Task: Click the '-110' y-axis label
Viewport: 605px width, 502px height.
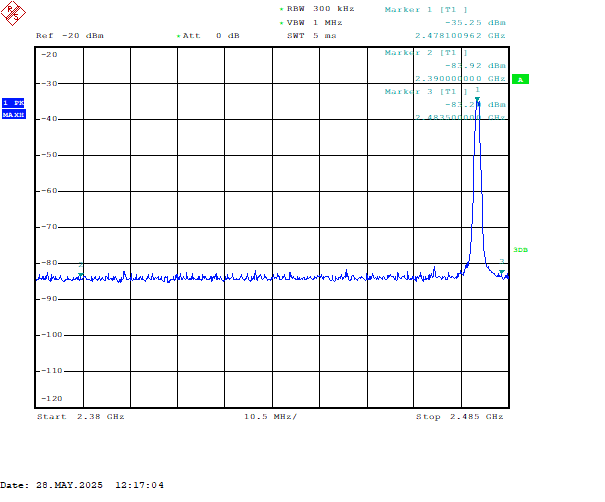Action: pos(52,370)
